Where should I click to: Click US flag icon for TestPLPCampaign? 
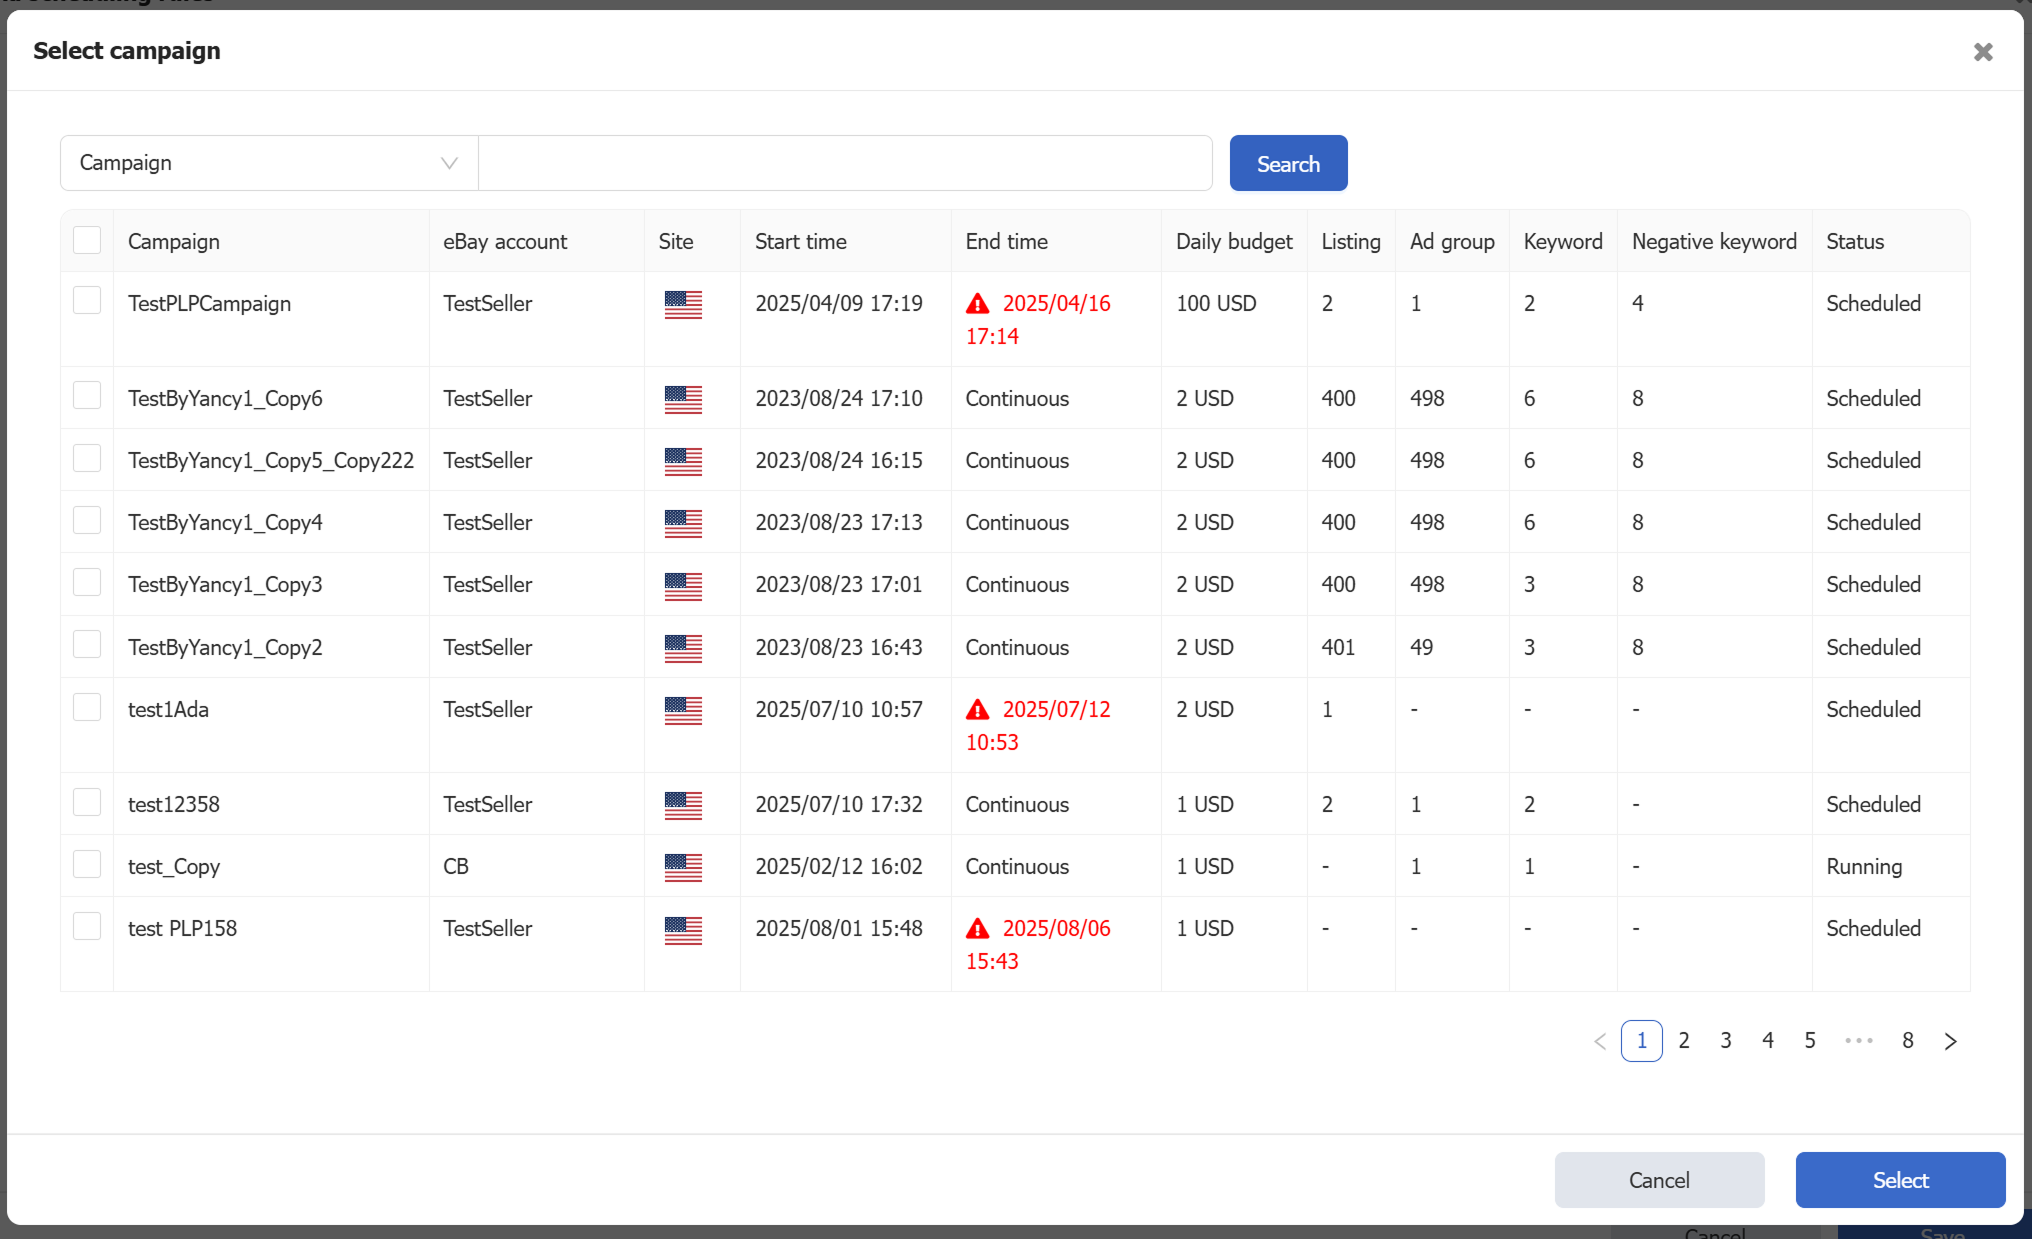[x=683, y=304]
